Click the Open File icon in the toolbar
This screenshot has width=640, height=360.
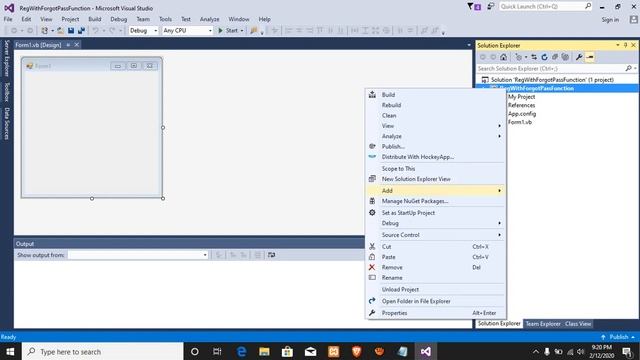(60, 31)
